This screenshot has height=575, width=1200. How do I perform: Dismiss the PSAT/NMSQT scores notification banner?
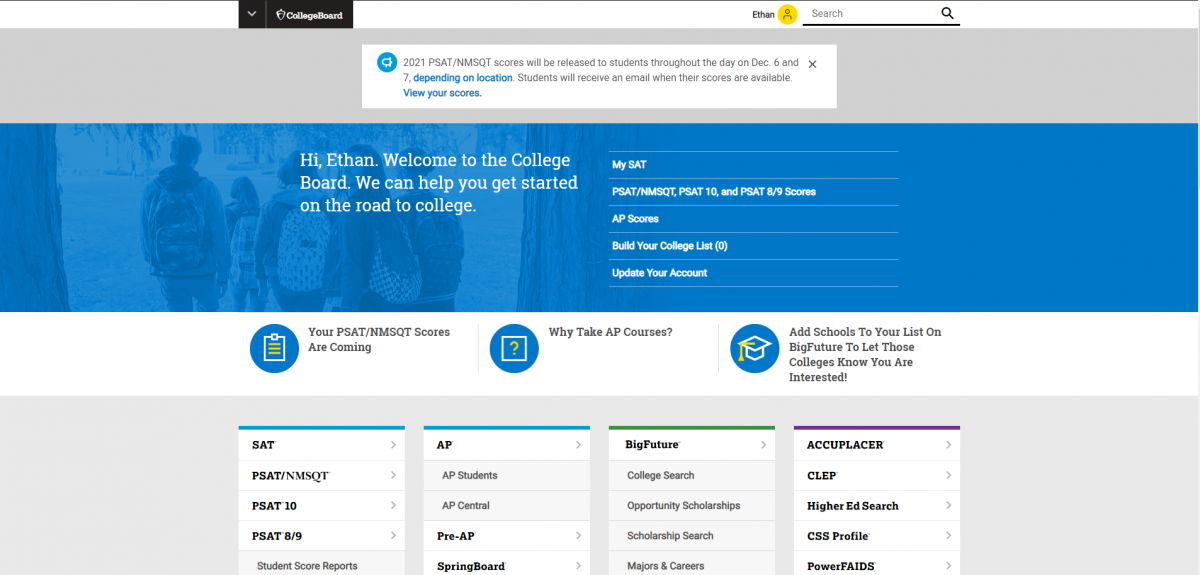tap(812, 64)
